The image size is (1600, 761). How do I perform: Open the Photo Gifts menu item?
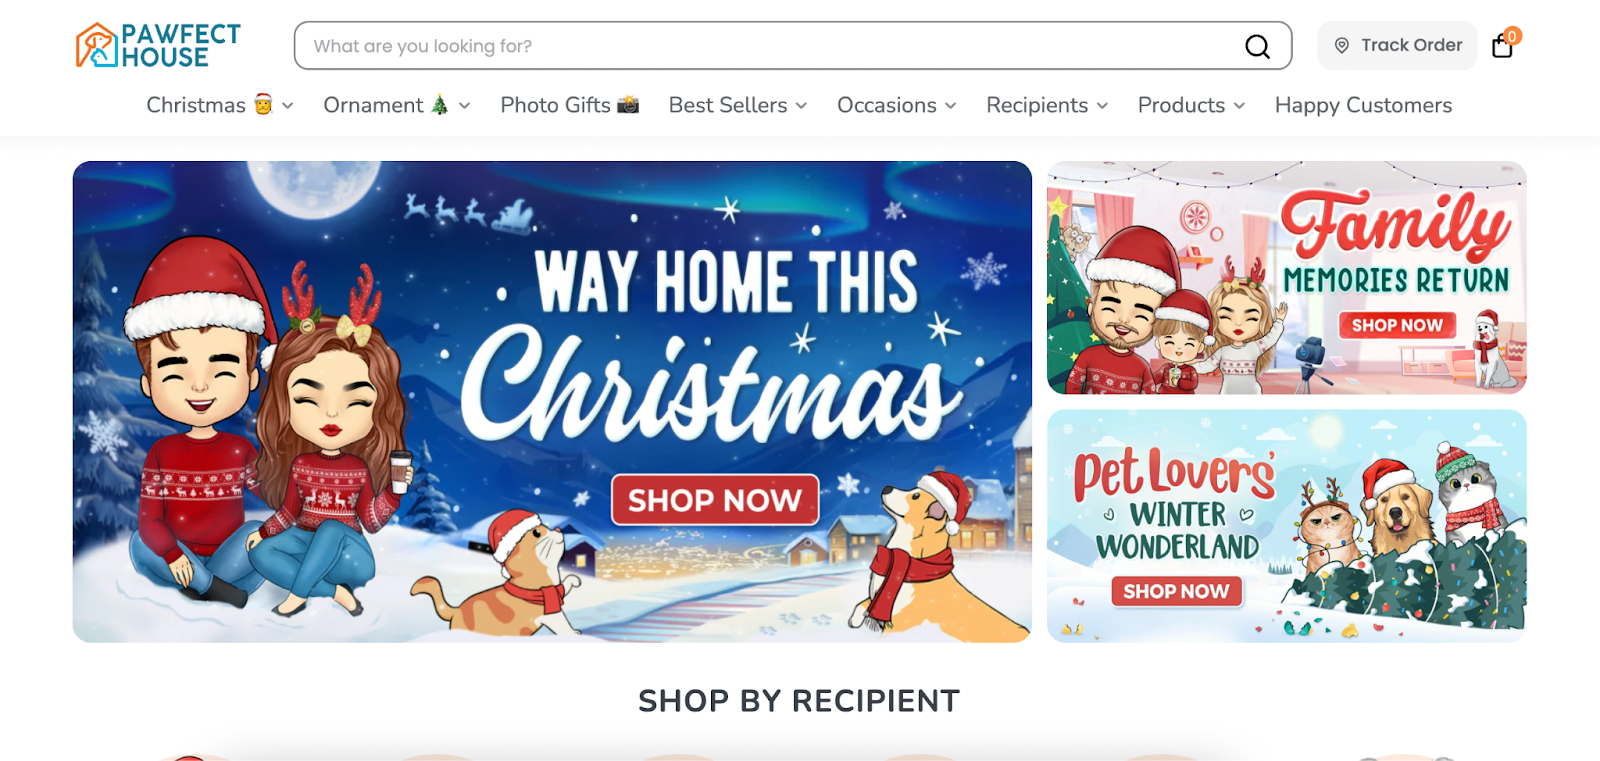tap(569, 105)
